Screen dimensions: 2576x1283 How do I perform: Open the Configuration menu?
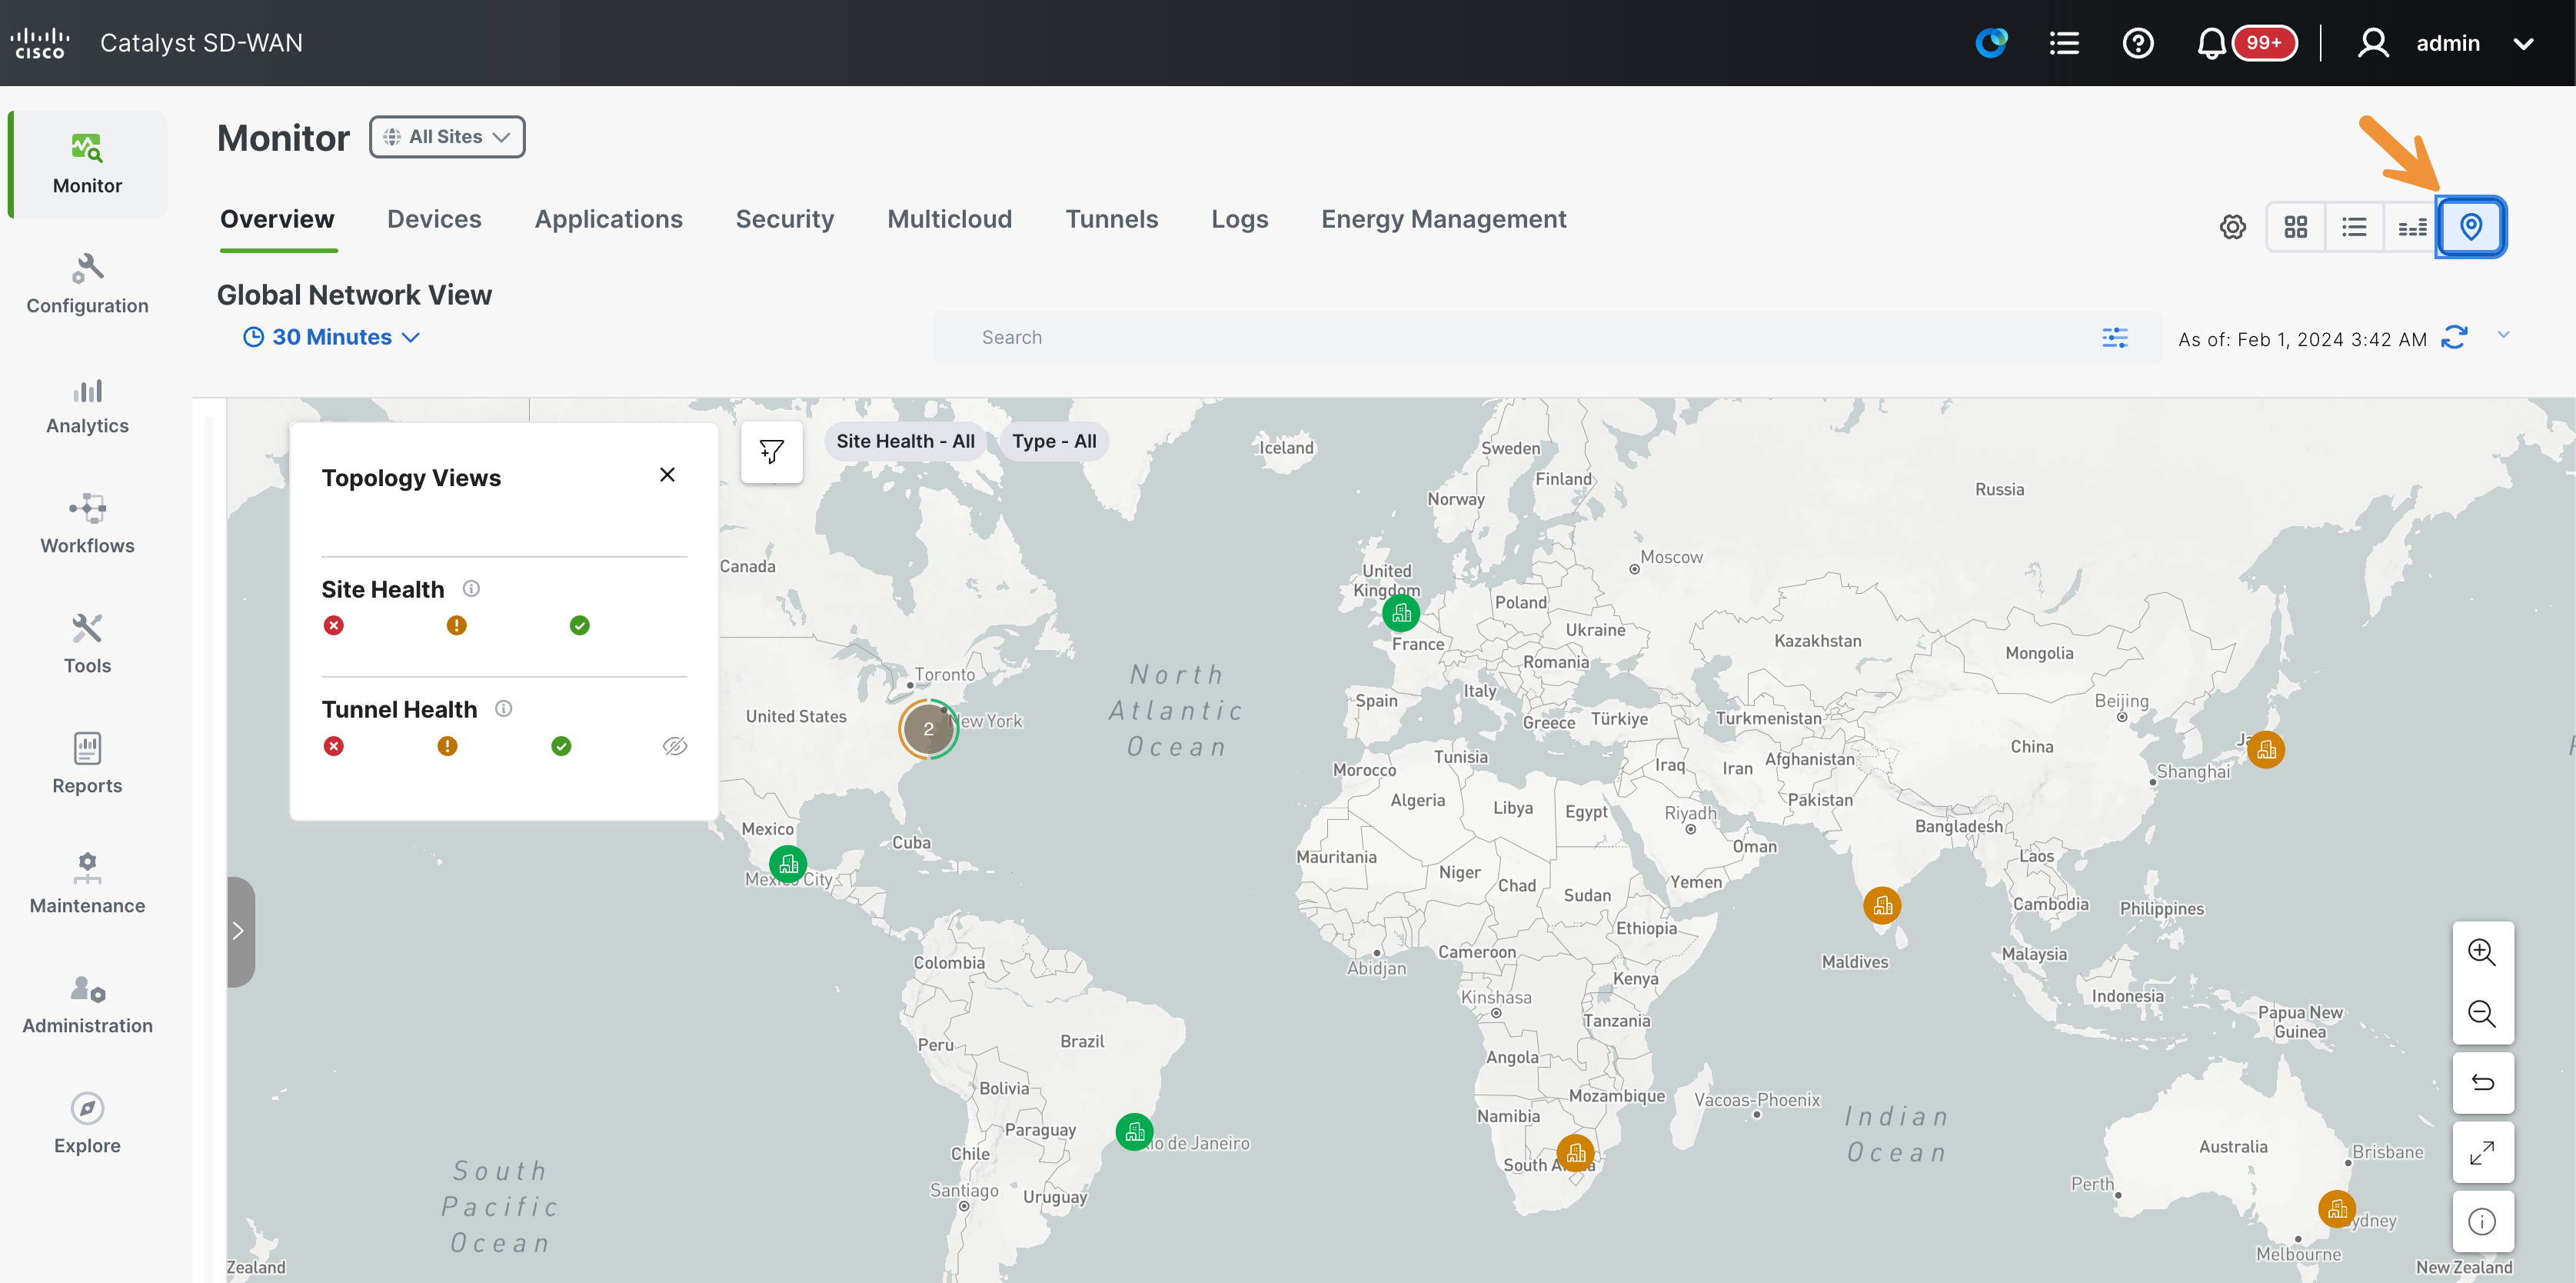tap(87, 284)
